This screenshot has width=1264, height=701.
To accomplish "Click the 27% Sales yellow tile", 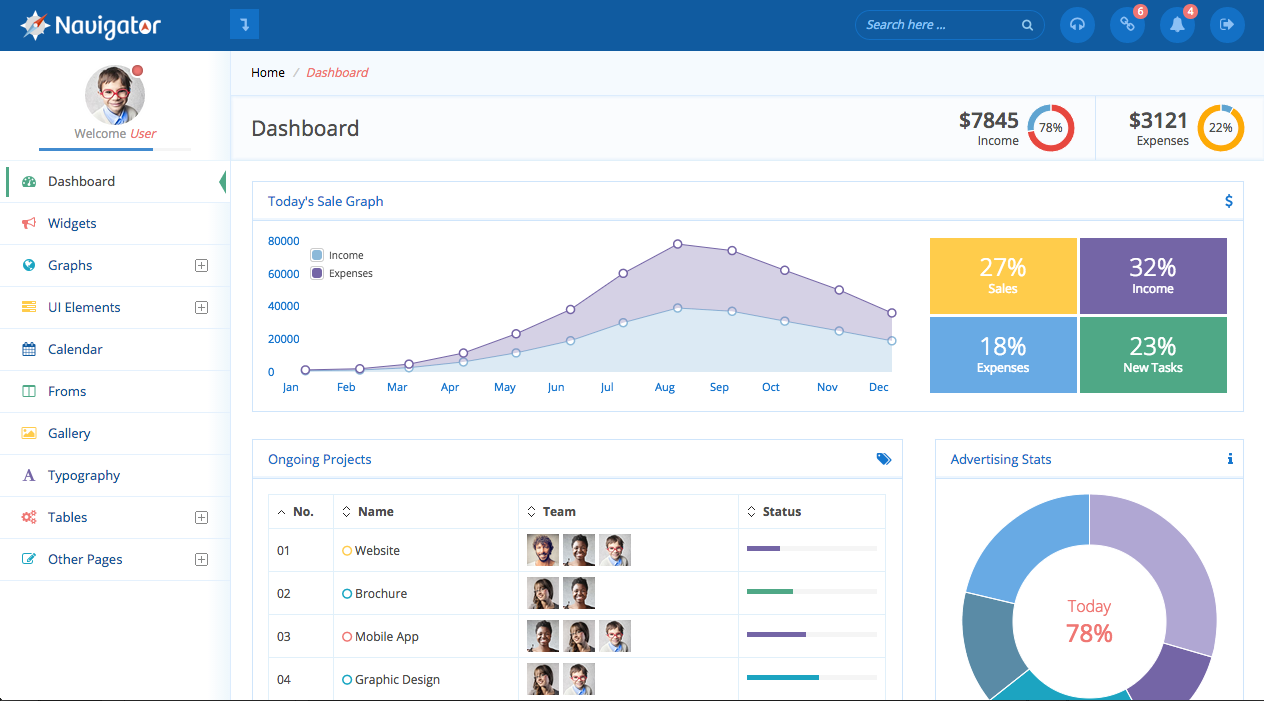I will [1003, 276].
